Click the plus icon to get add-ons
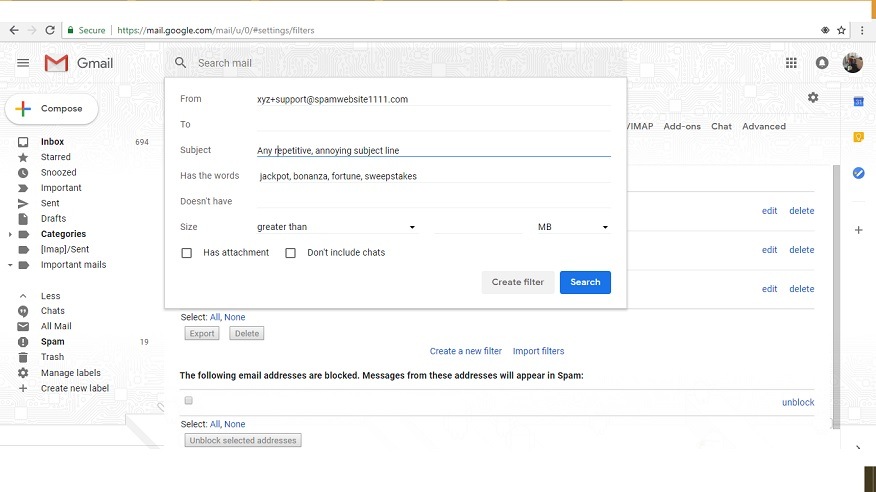The image size is (876, 492). click(x=859, y=230)
